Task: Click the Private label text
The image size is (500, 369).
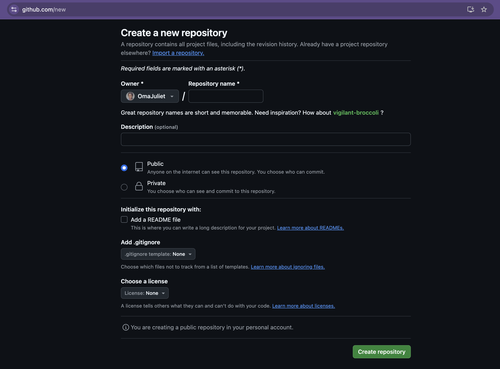Action: (156, 183)
